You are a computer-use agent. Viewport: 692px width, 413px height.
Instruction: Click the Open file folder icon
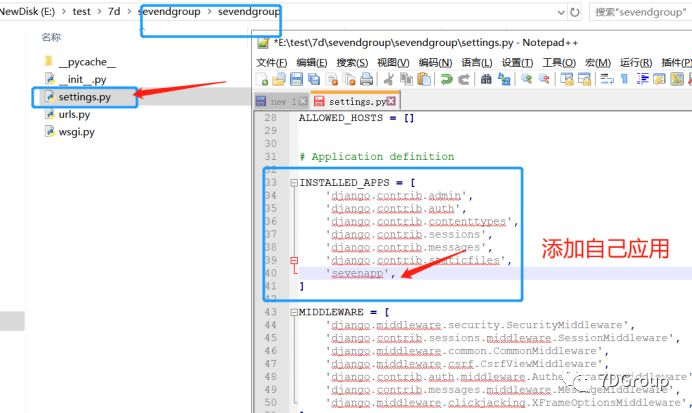pyautogui.click(x=279, y=79)
